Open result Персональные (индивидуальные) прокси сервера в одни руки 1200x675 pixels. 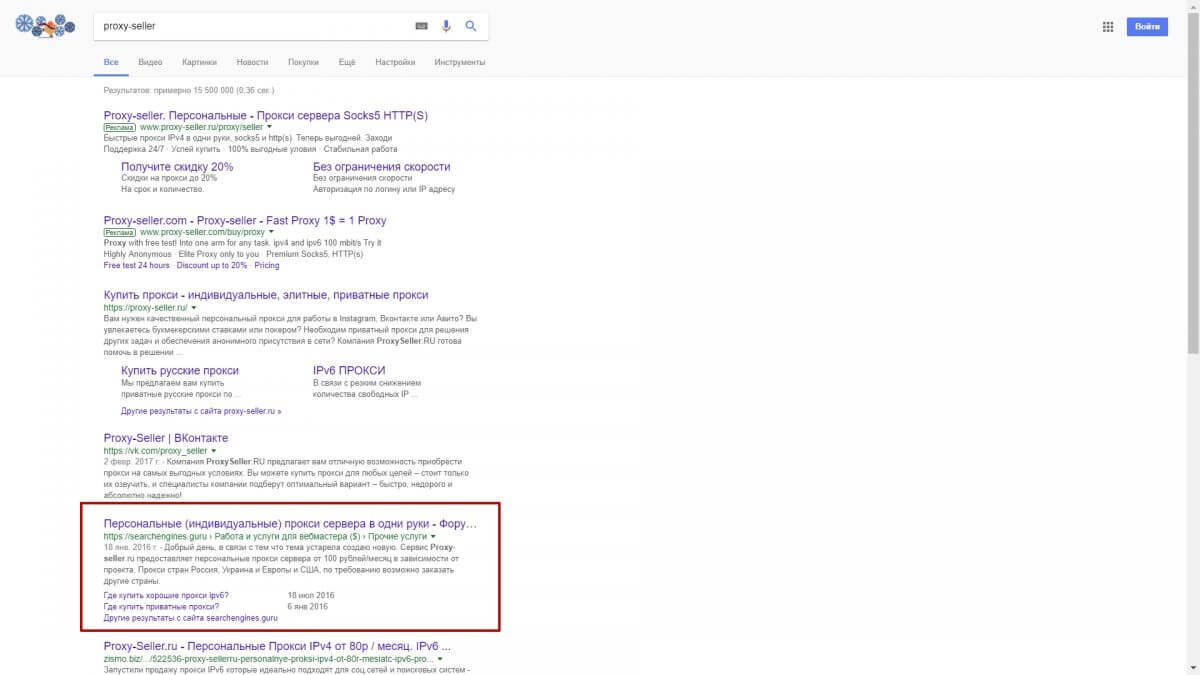290,524
